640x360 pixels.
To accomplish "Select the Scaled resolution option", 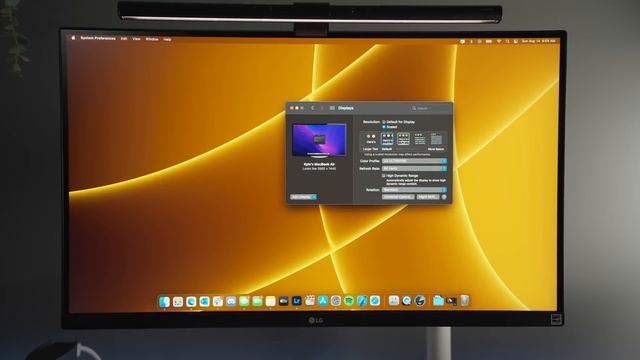I will coord(384,127).
